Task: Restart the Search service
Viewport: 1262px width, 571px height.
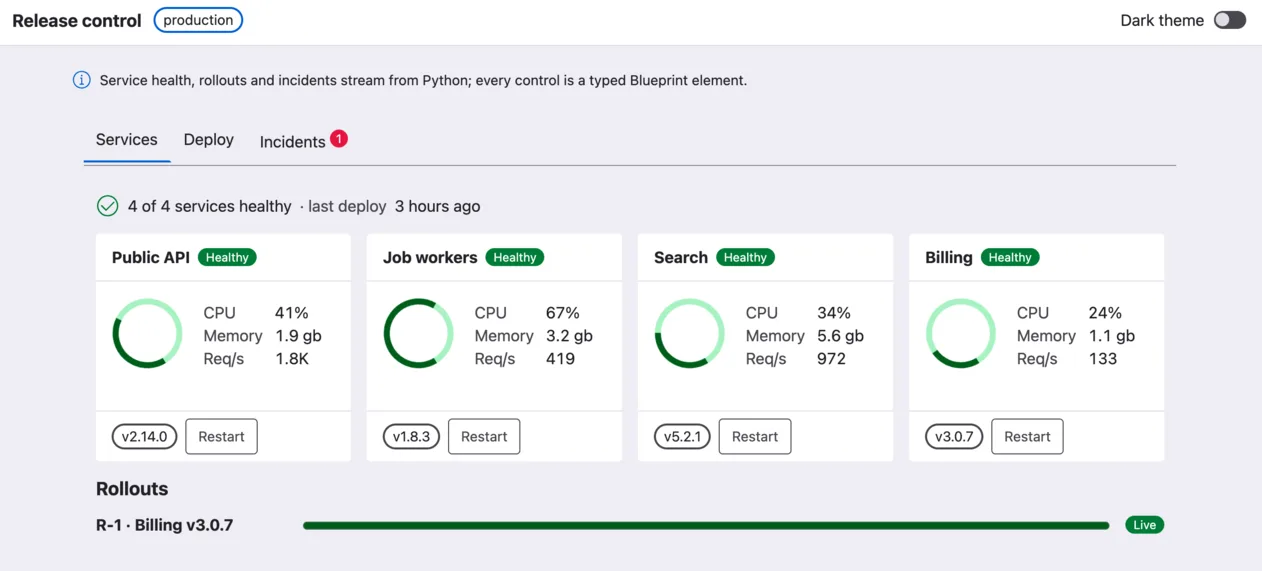Action: coord(755,437)
